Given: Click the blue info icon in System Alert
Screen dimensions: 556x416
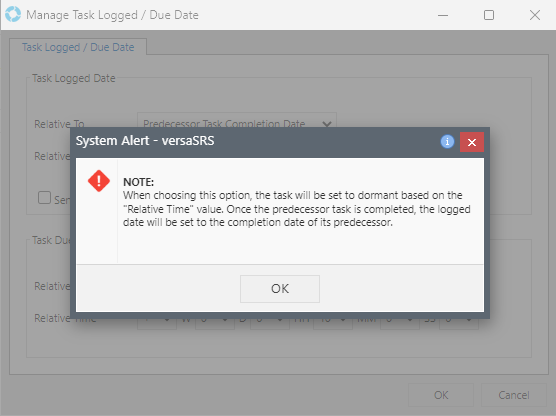Looking at the screenshot, I should [447, 142].
